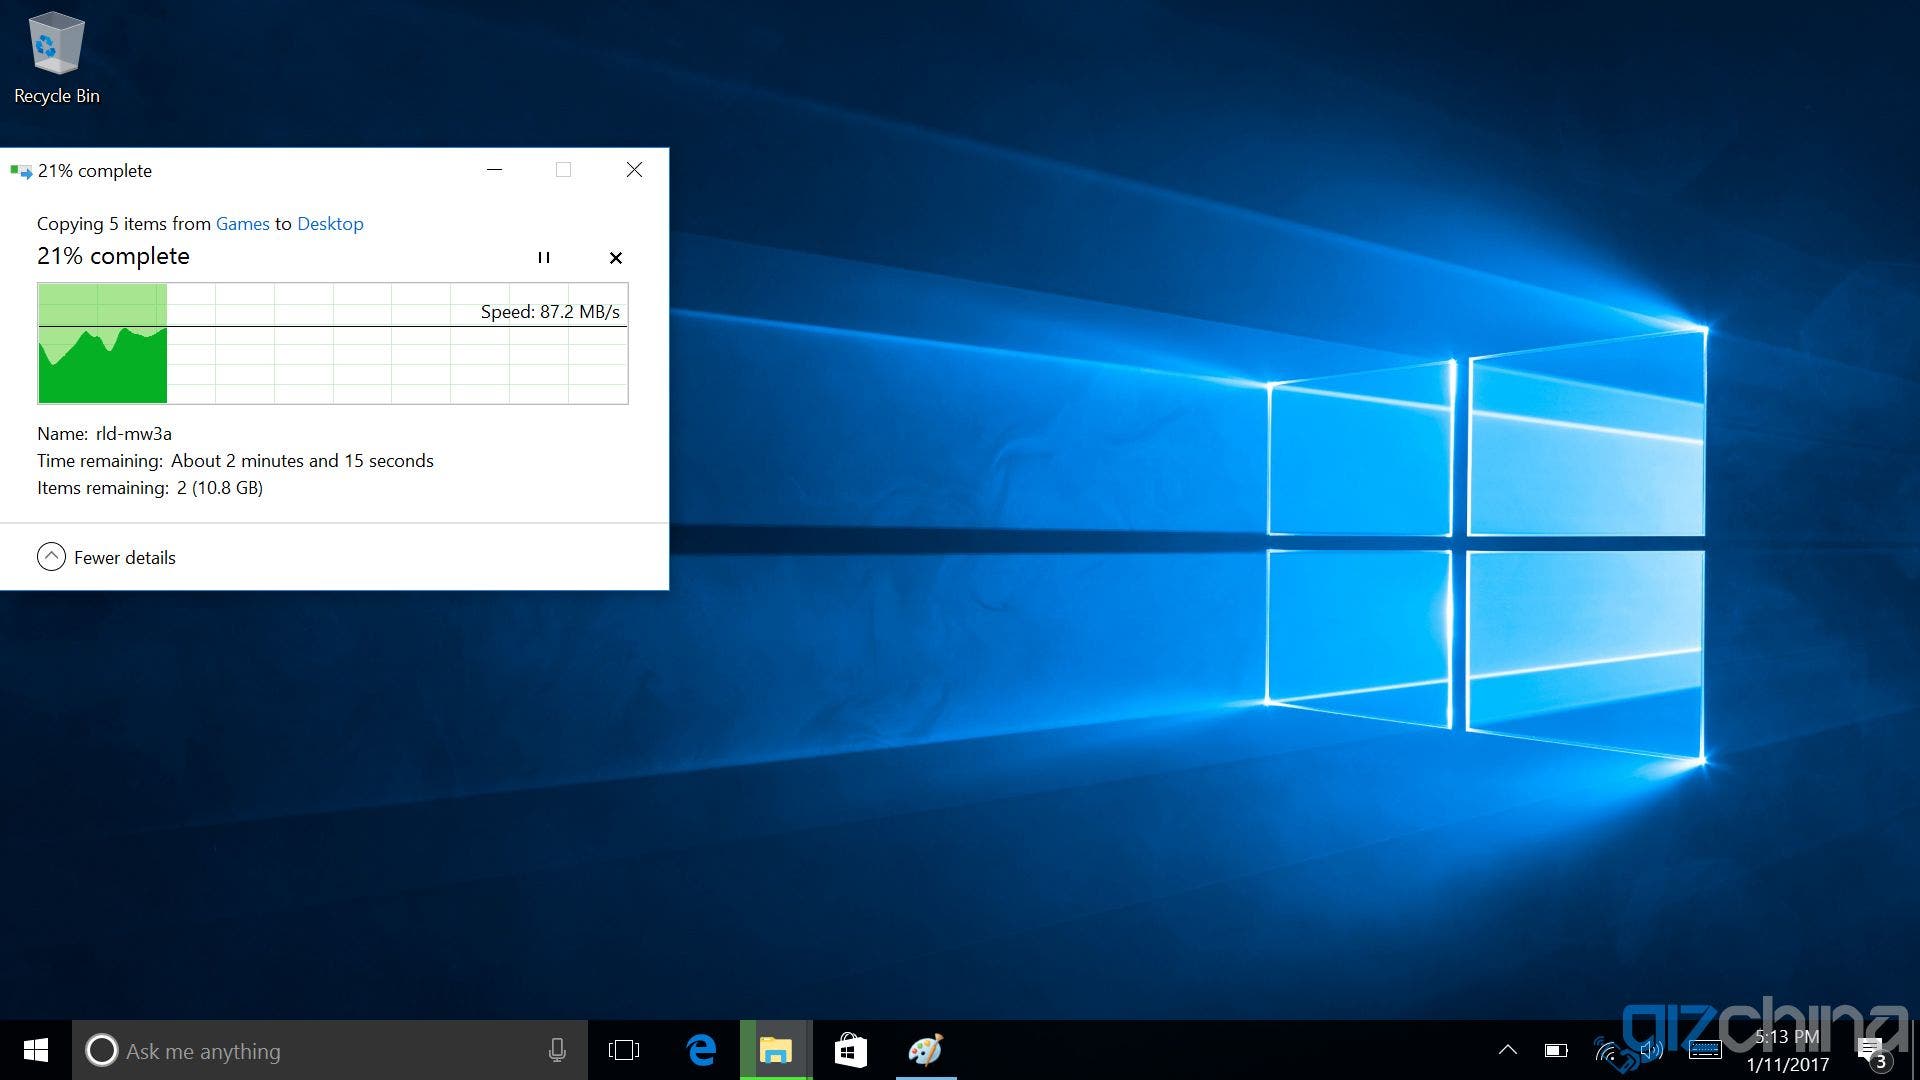Open the Windows Start menu
The height and width of the screenshot is (1080, 1920).
pos(36,1050)
